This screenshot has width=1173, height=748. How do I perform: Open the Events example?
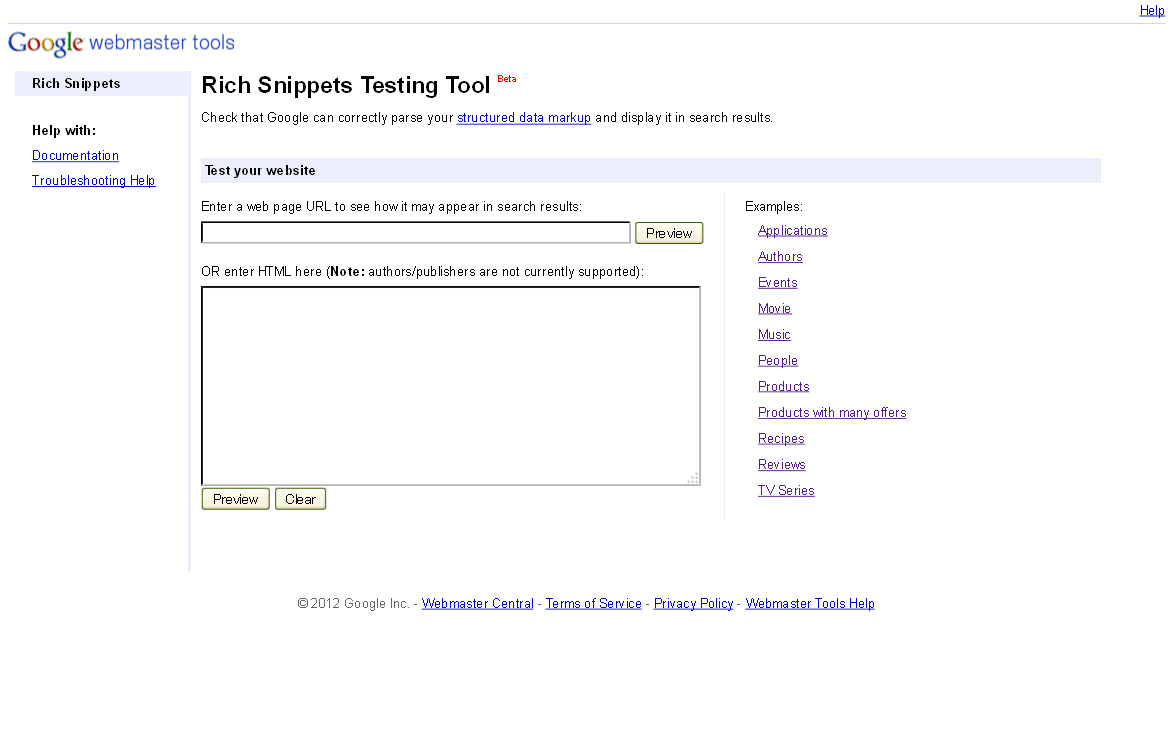point(777,283)
